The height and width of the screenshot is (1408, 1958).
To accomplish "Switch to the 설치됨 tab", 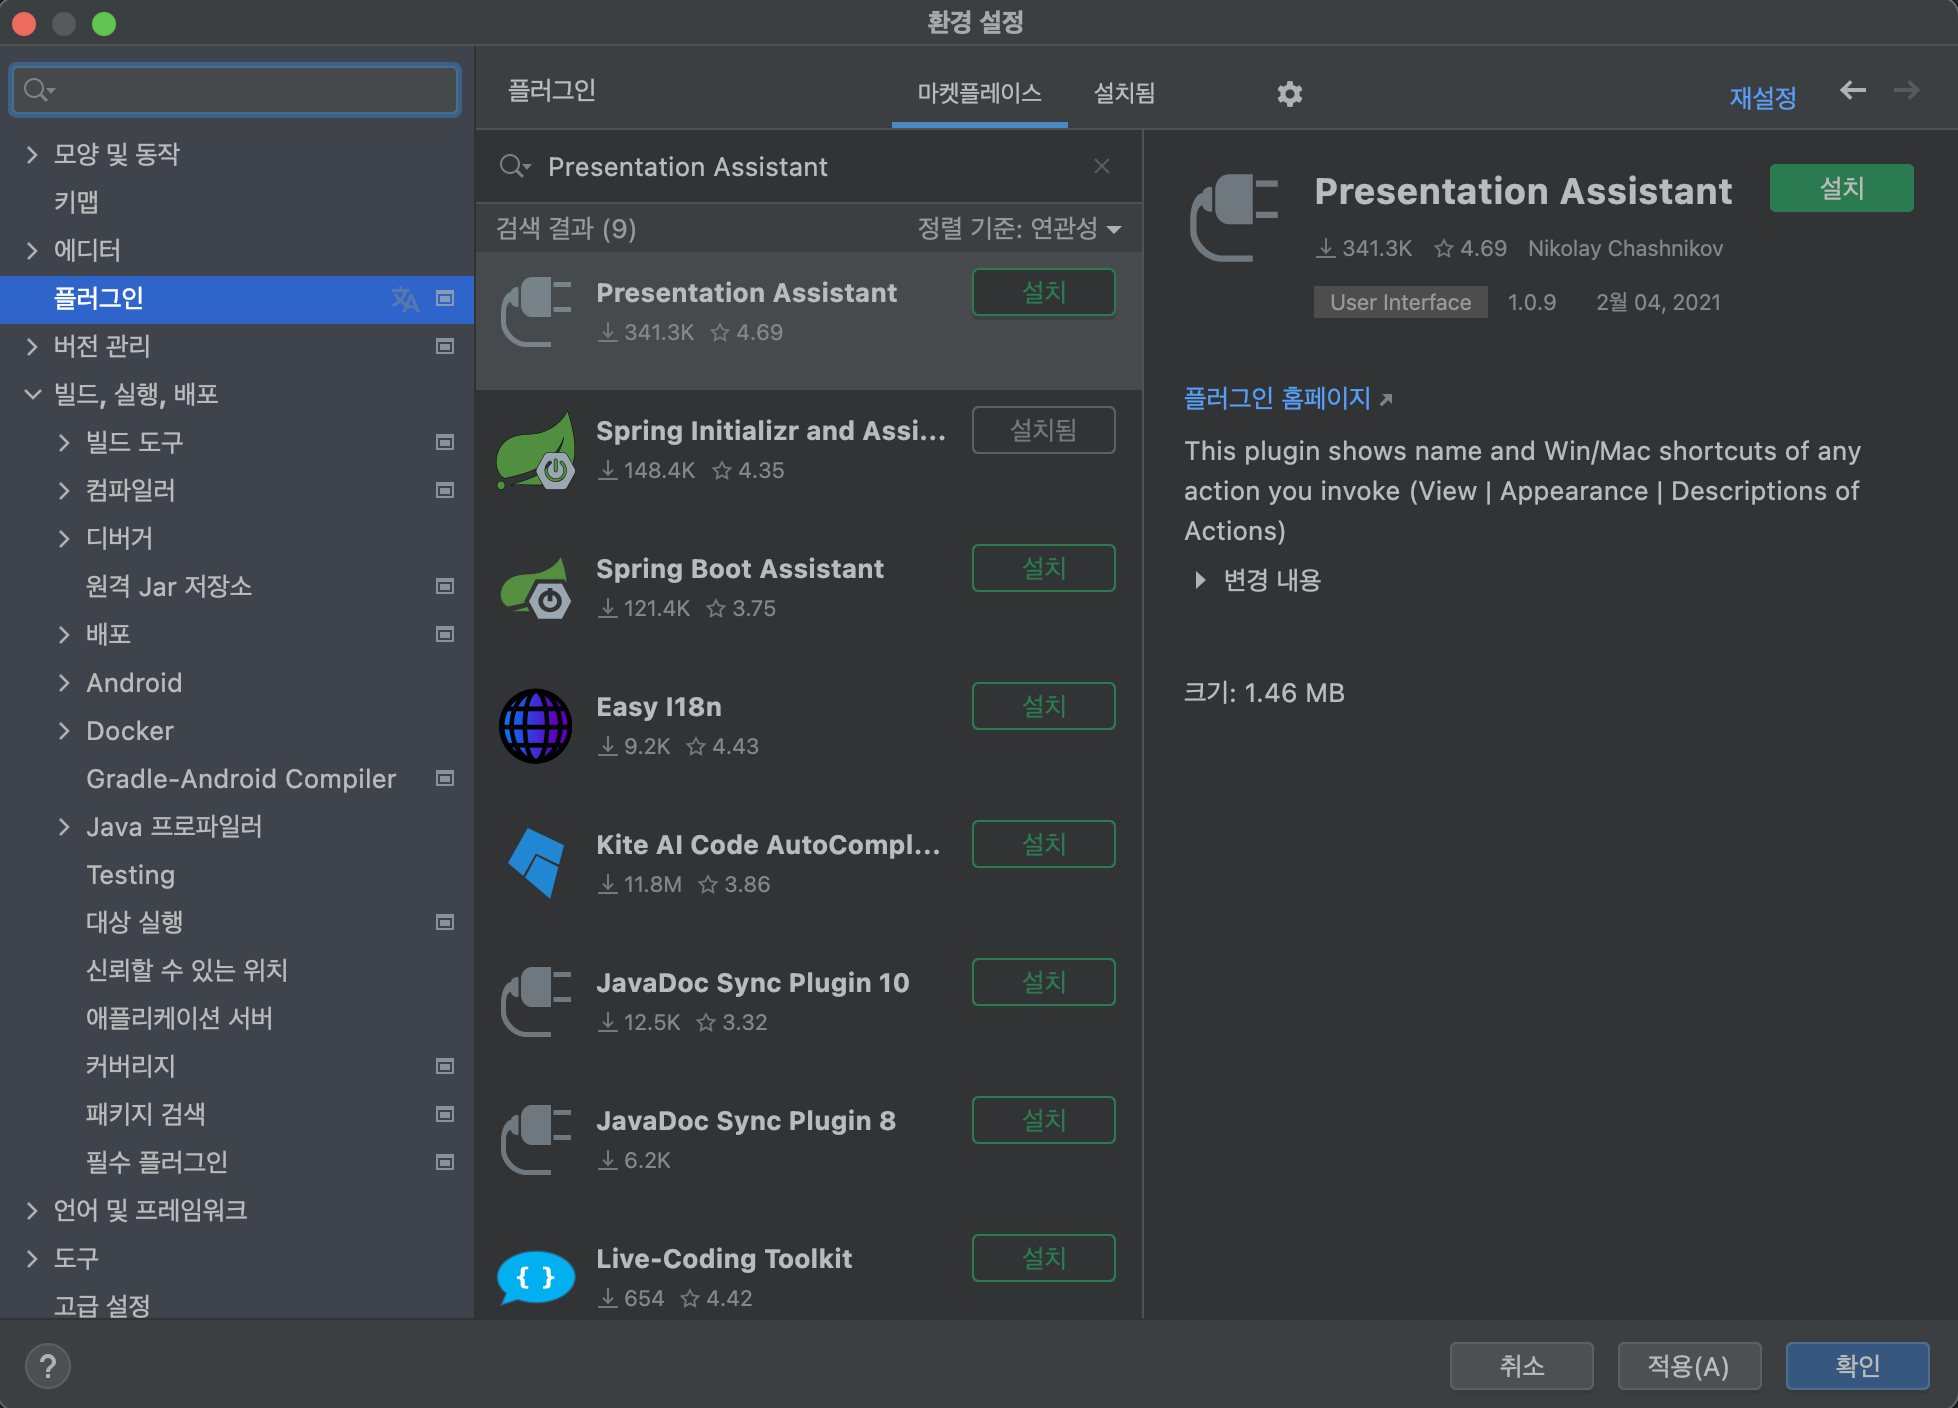I will 1124,93.
